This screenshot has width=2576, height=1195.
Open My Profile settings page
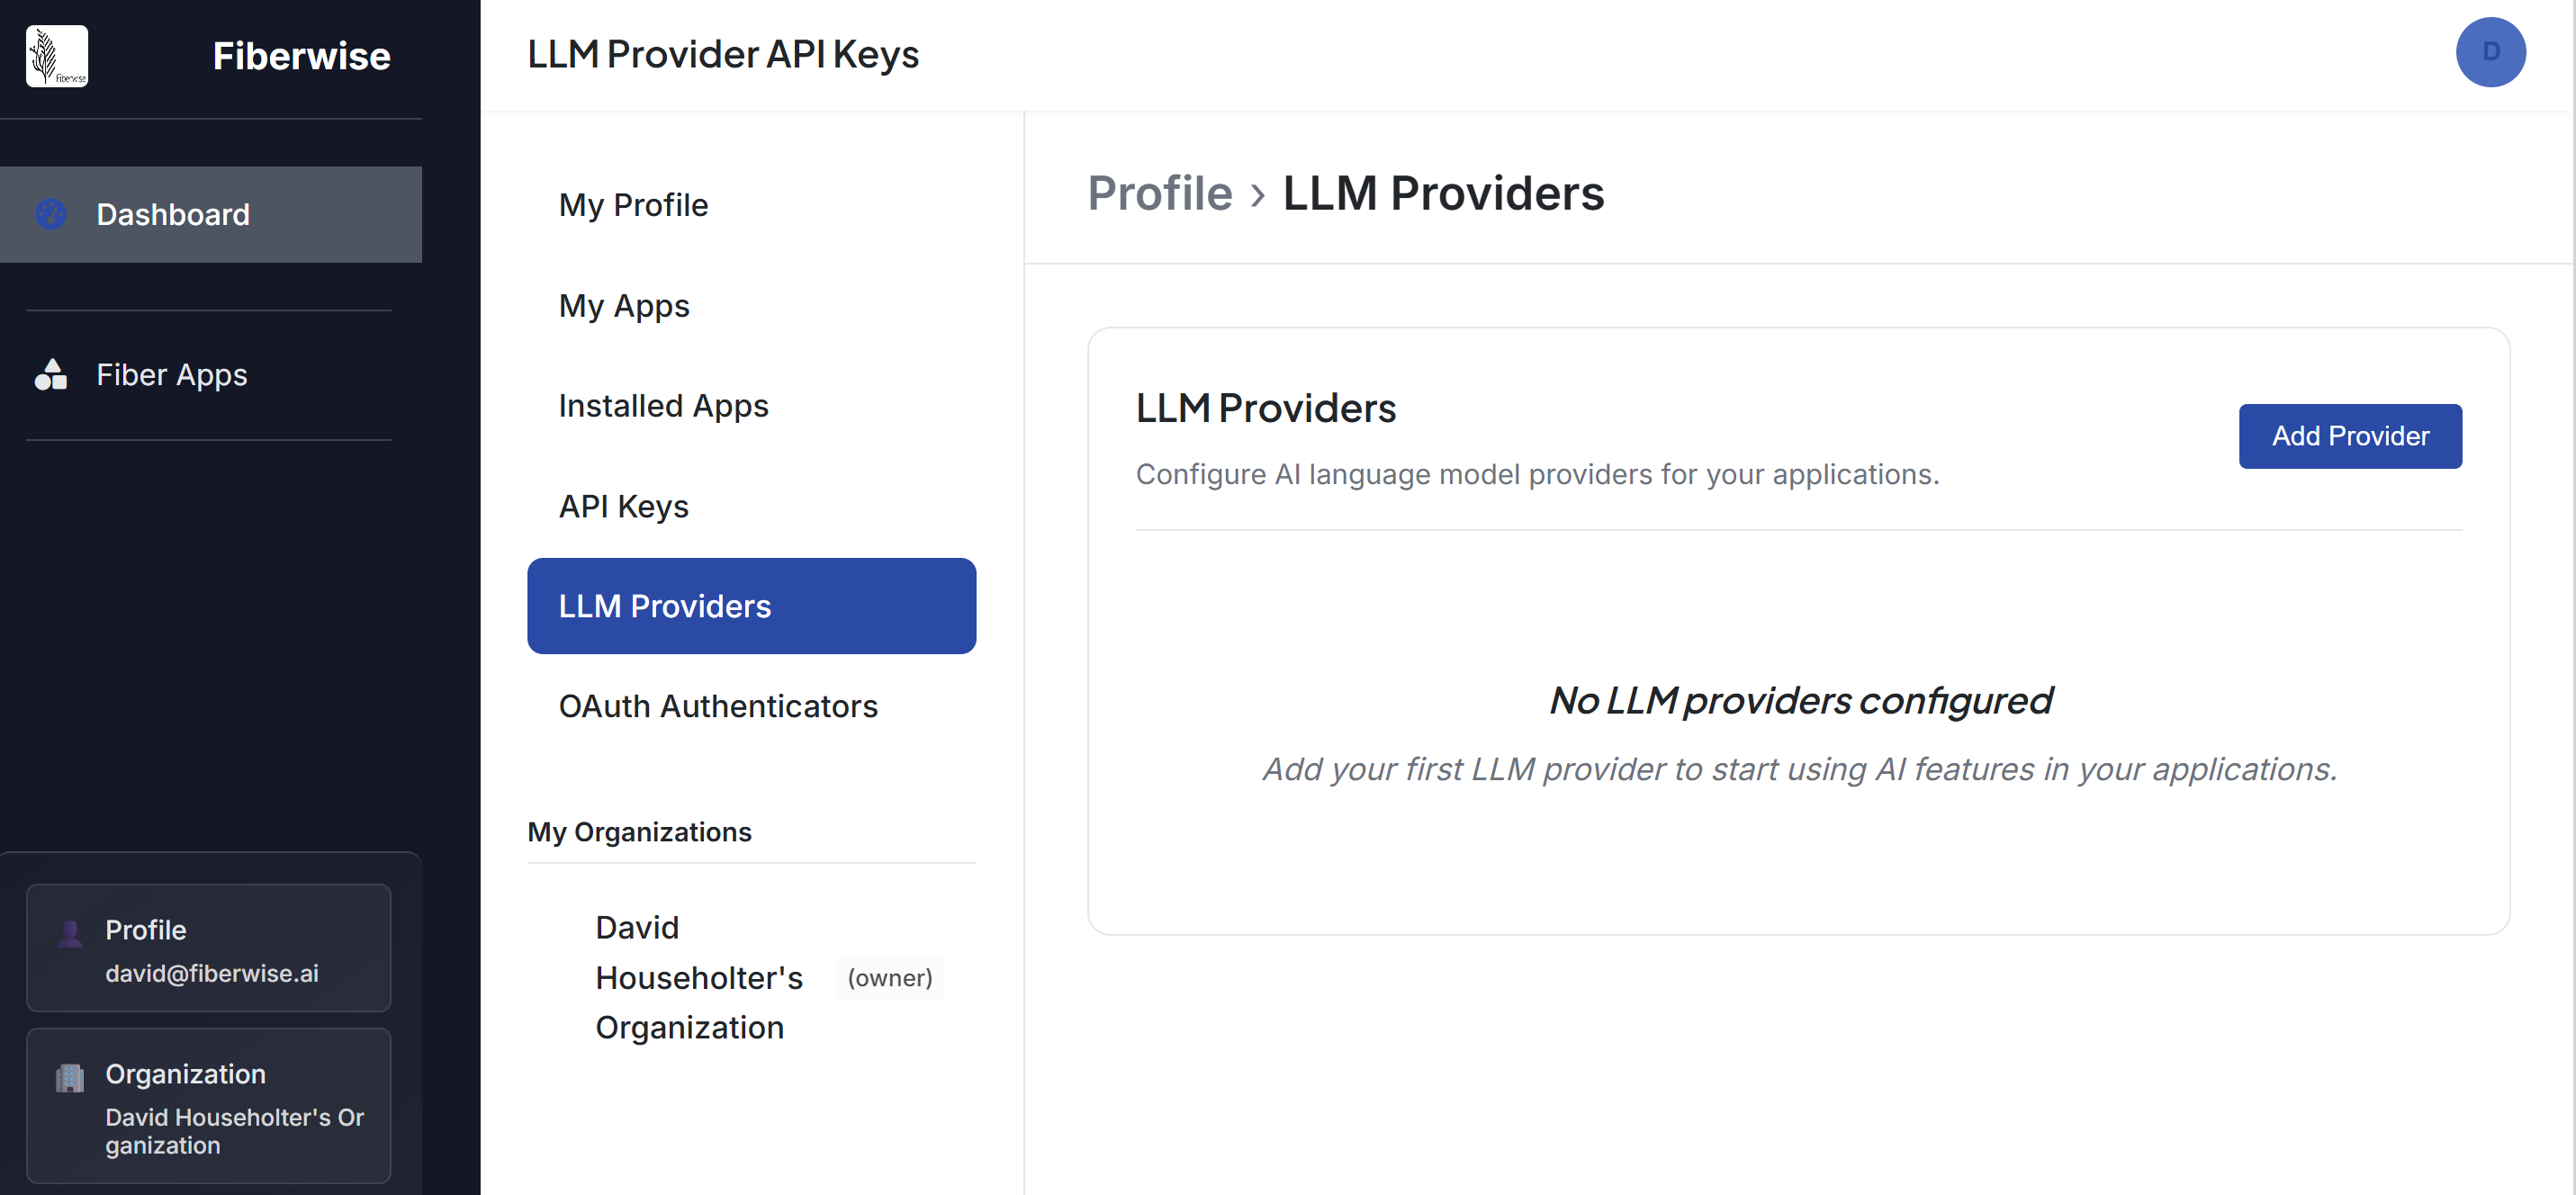633,205
